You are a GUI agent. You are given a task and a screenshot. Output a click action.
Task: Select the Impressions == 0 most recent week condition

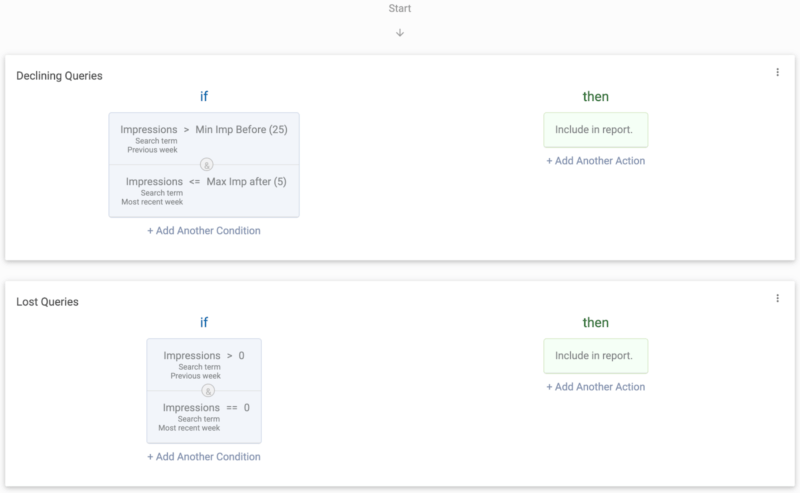tap(204, 417)
